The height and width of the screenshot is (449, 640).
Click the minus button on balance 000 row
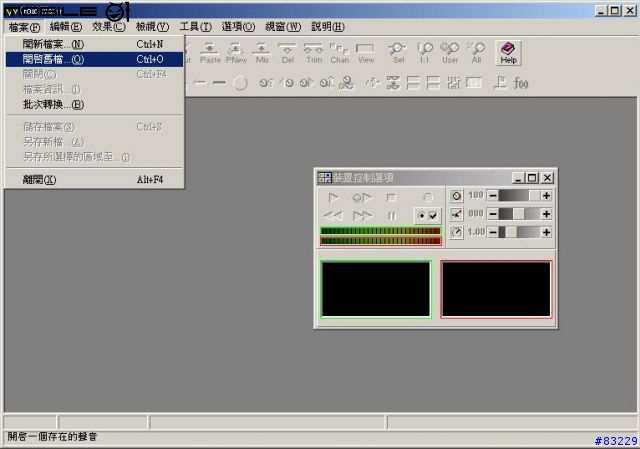[x=493, y=214]
